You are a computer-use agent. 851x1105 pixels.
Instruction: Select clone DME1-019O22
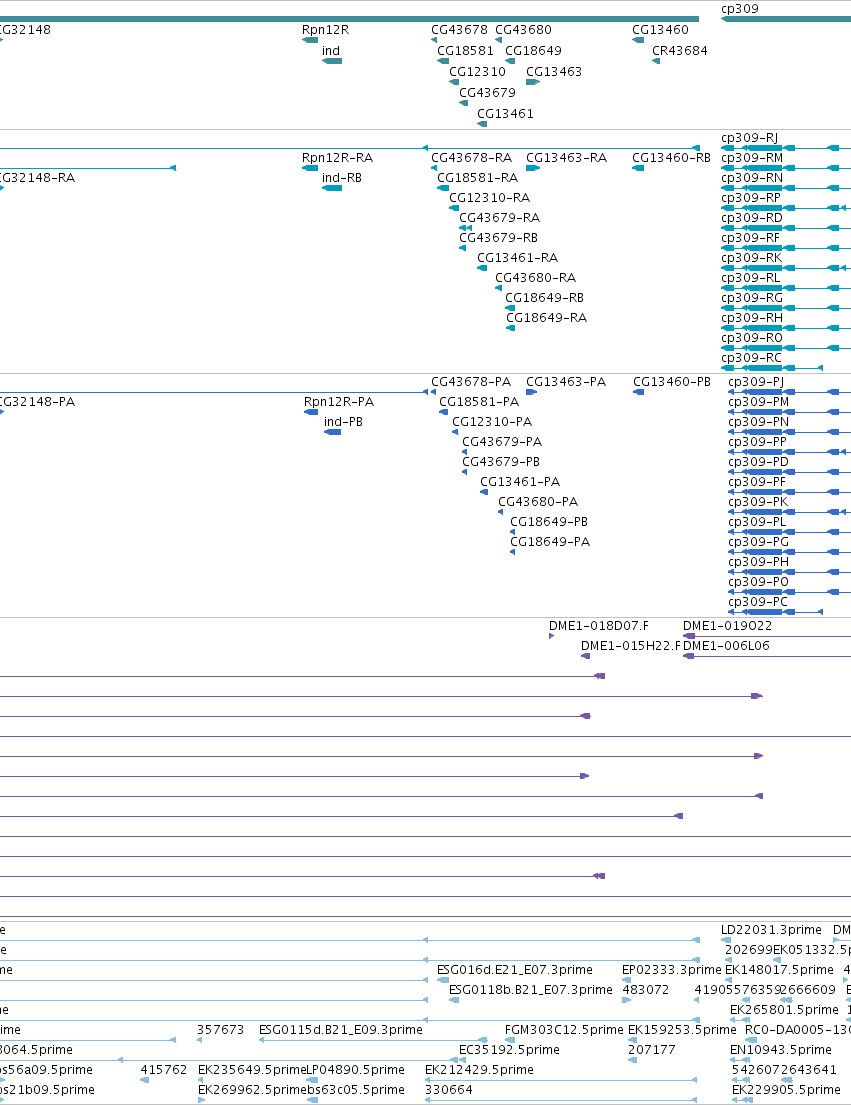click(x=727, y=626)
